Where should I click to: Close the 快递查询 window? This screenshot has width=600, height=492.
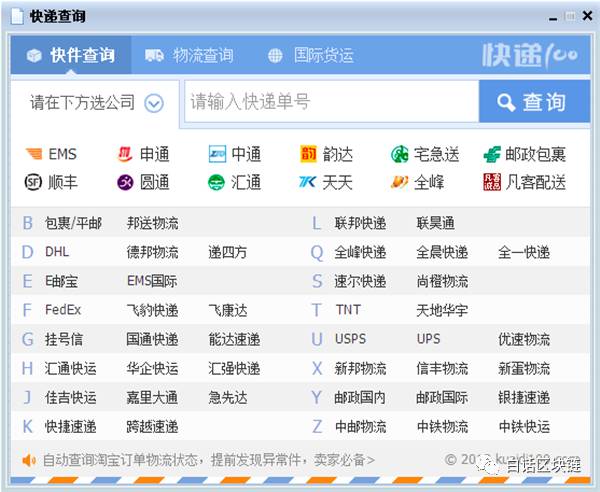[x=587, y=16]
